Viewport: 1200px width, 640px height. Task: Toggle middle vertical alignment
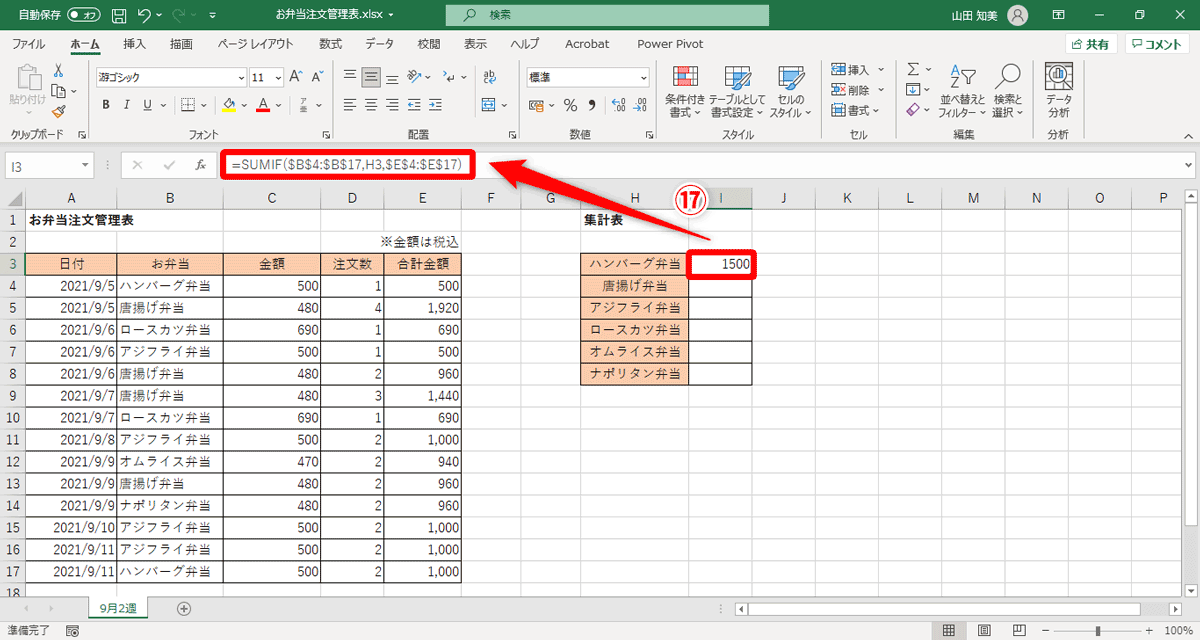pos(371,77)
